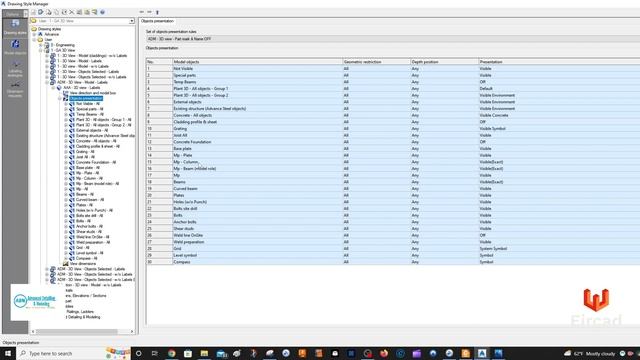Select 'Temp Beams - All' in the tree

[90, 114]
